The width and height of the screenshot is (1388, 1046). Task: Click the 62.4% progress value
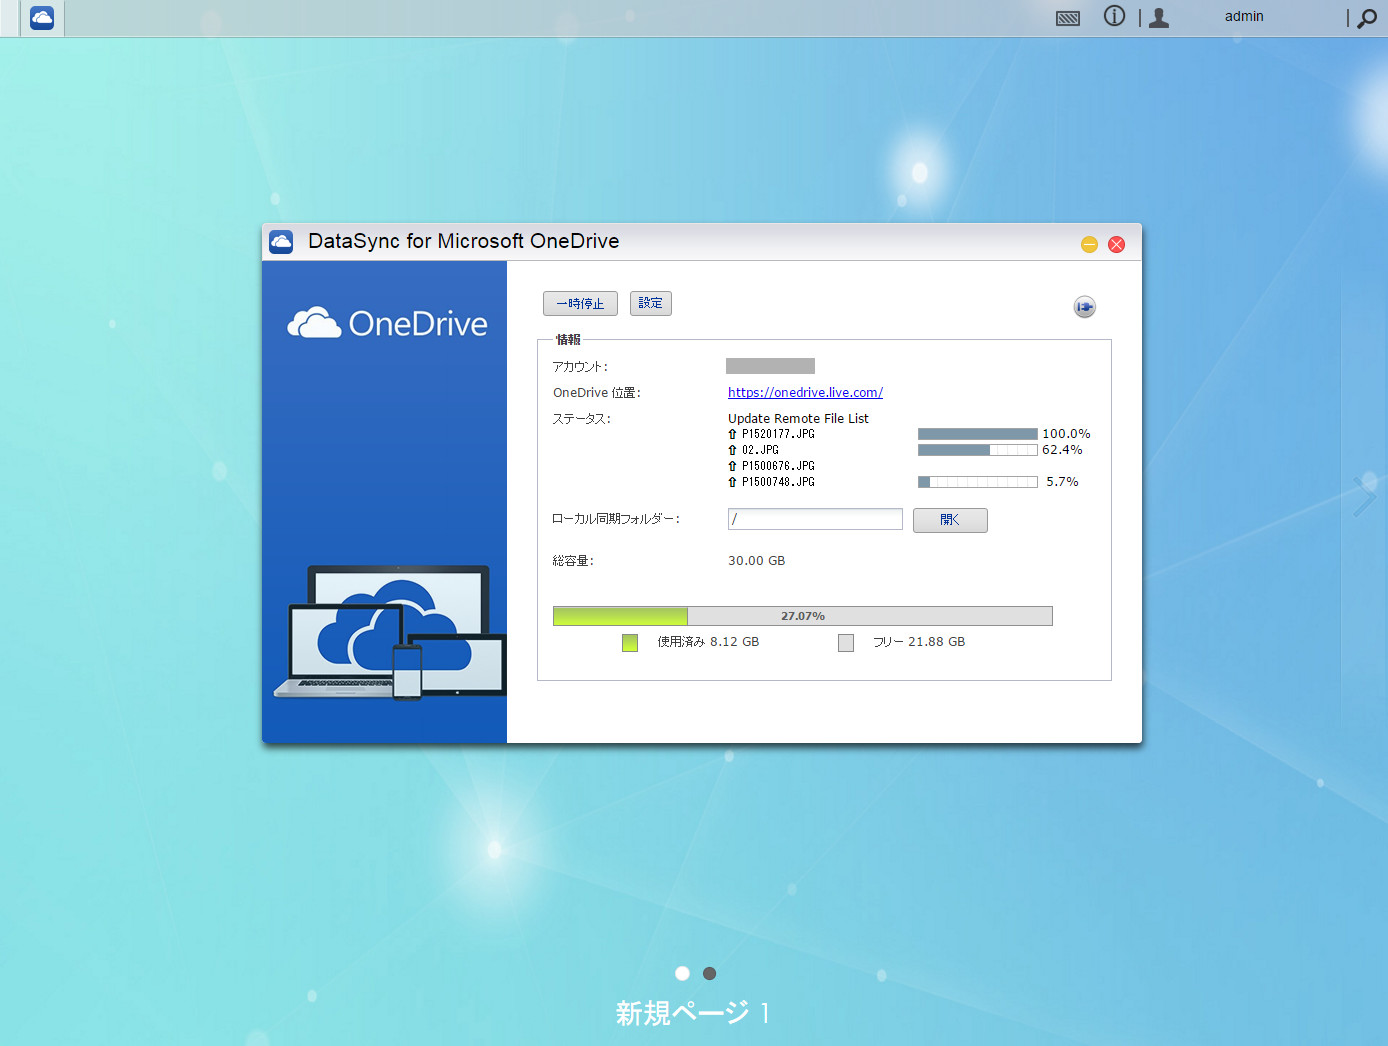[x=1062, y=450]
